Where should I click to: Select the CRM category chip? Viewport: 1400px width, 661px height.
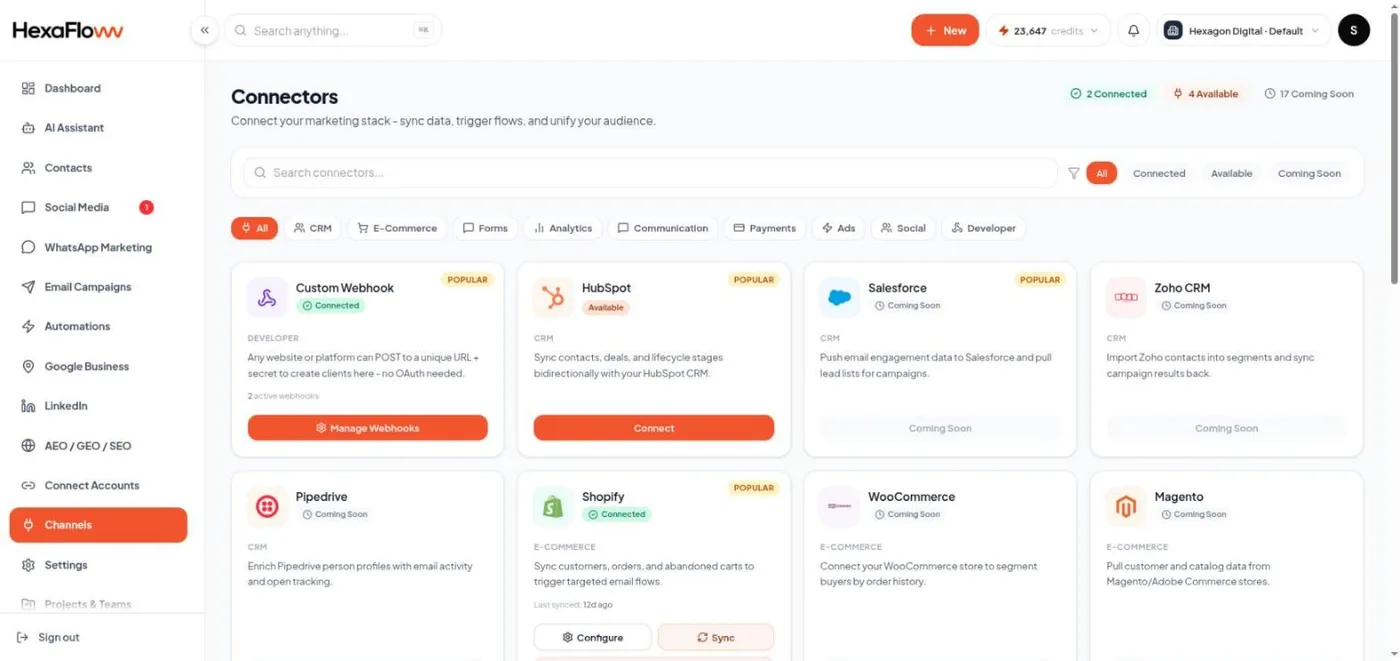coord(312,228)
